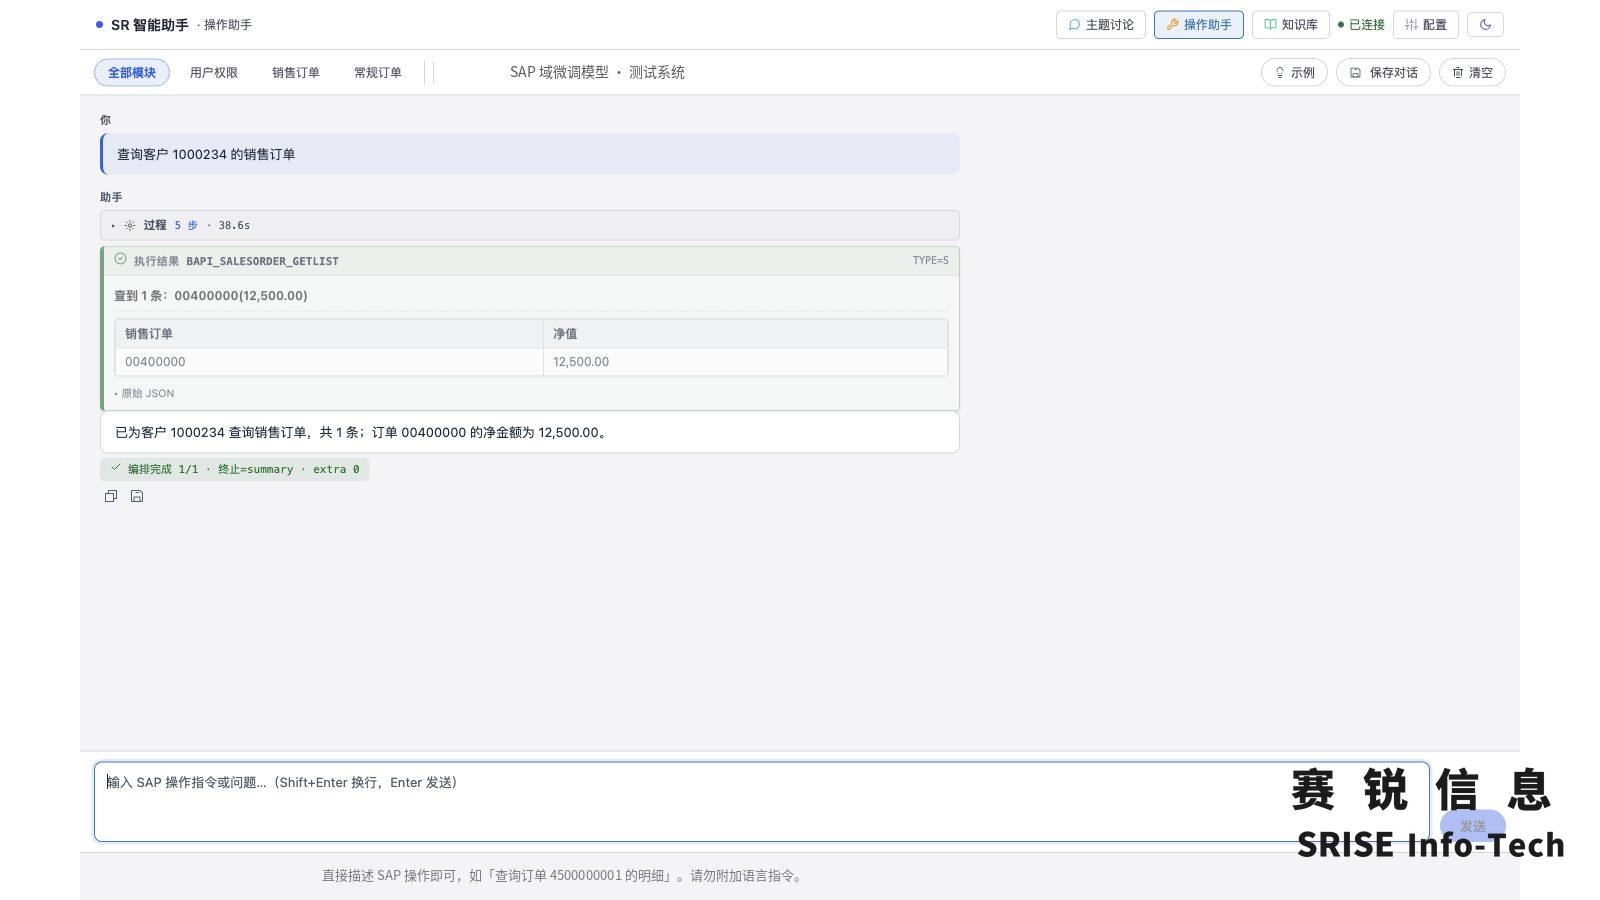The height and width of the screenshot is (900, 1600).
Task: Select the 常规订单 module filter
Action: pos(378,73)
